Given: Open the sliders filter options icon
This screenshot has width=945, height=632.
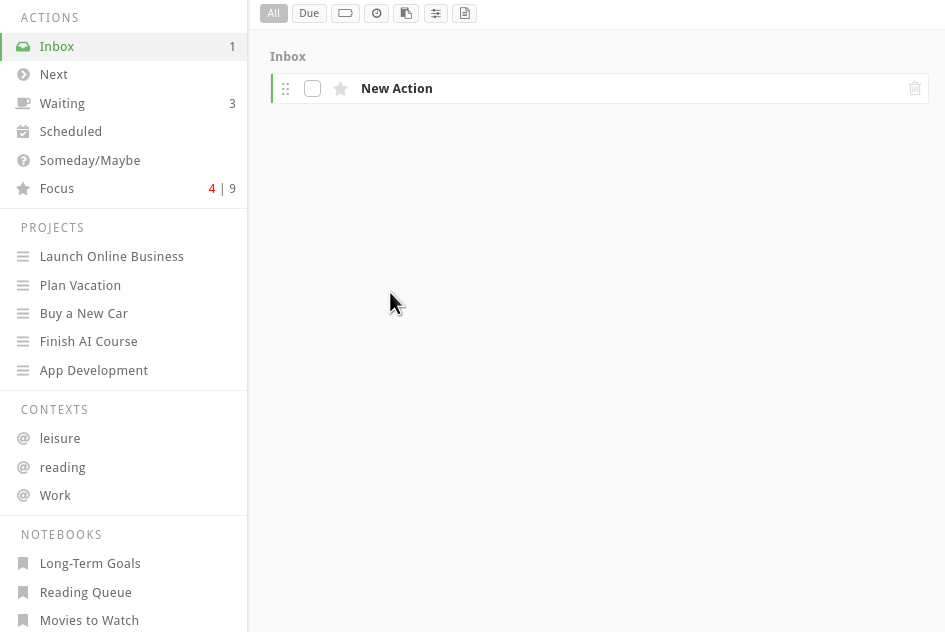Looking at the screenshot, I should pos(435,13).
